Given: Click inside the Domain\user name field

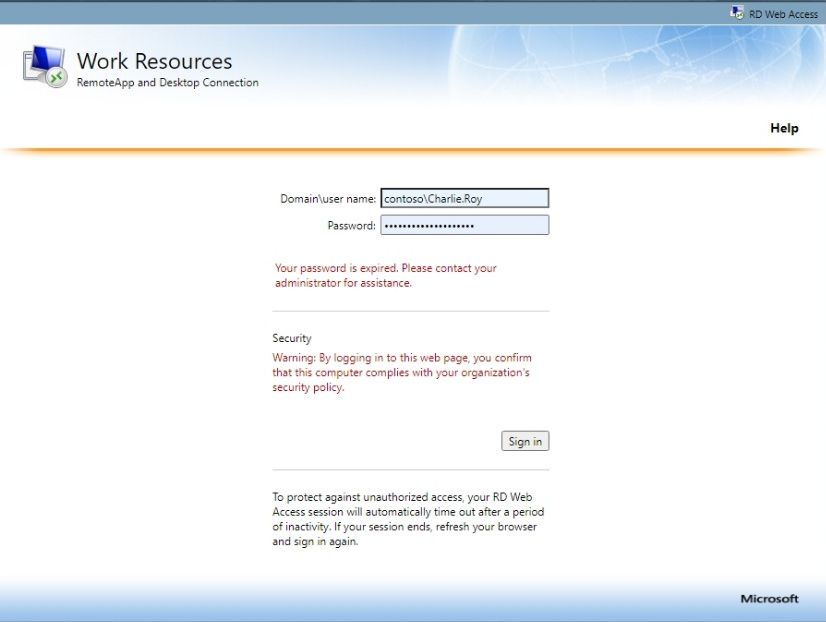Looking at the screenshot, I should 465,197.
